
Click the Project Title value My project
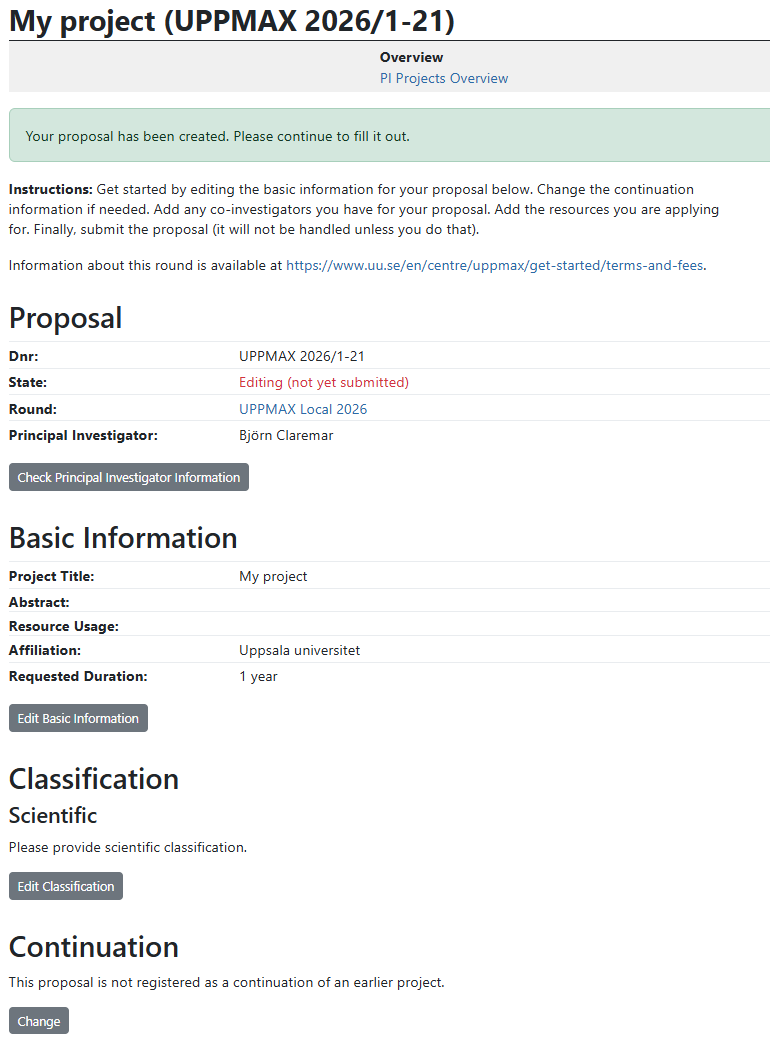[x=273, y=576]
